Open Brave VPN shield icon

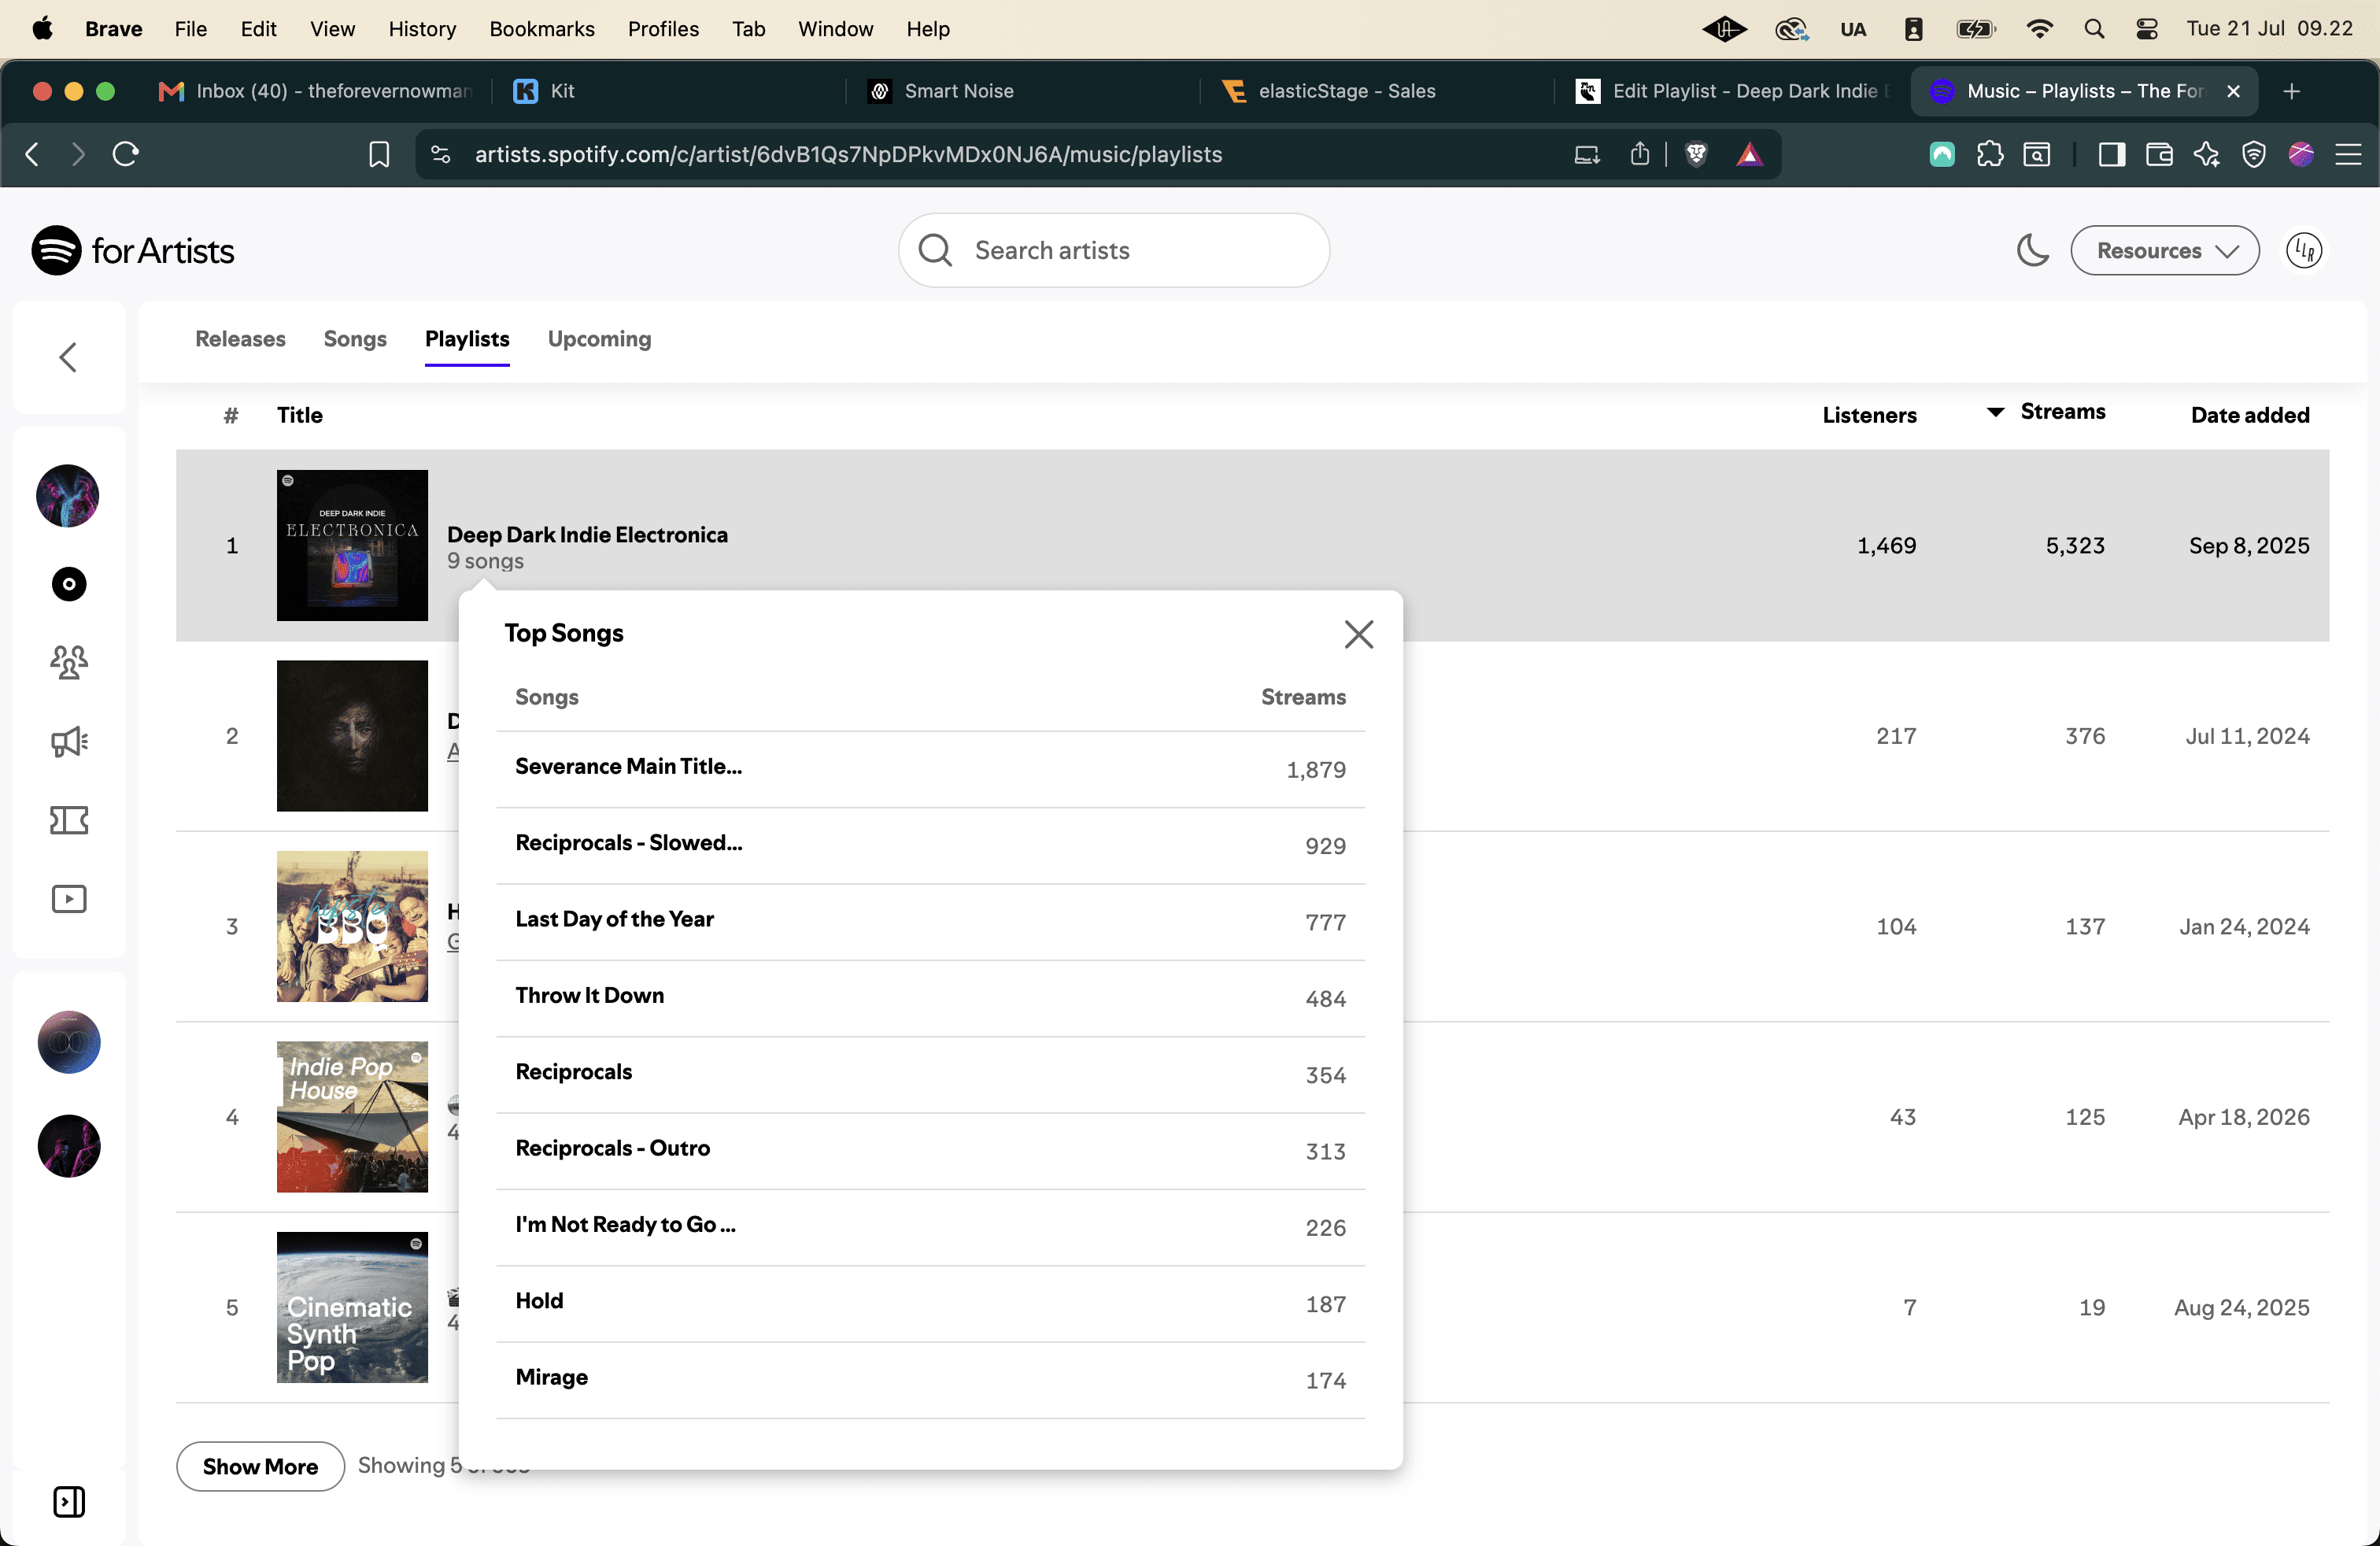pos(2253,154)
